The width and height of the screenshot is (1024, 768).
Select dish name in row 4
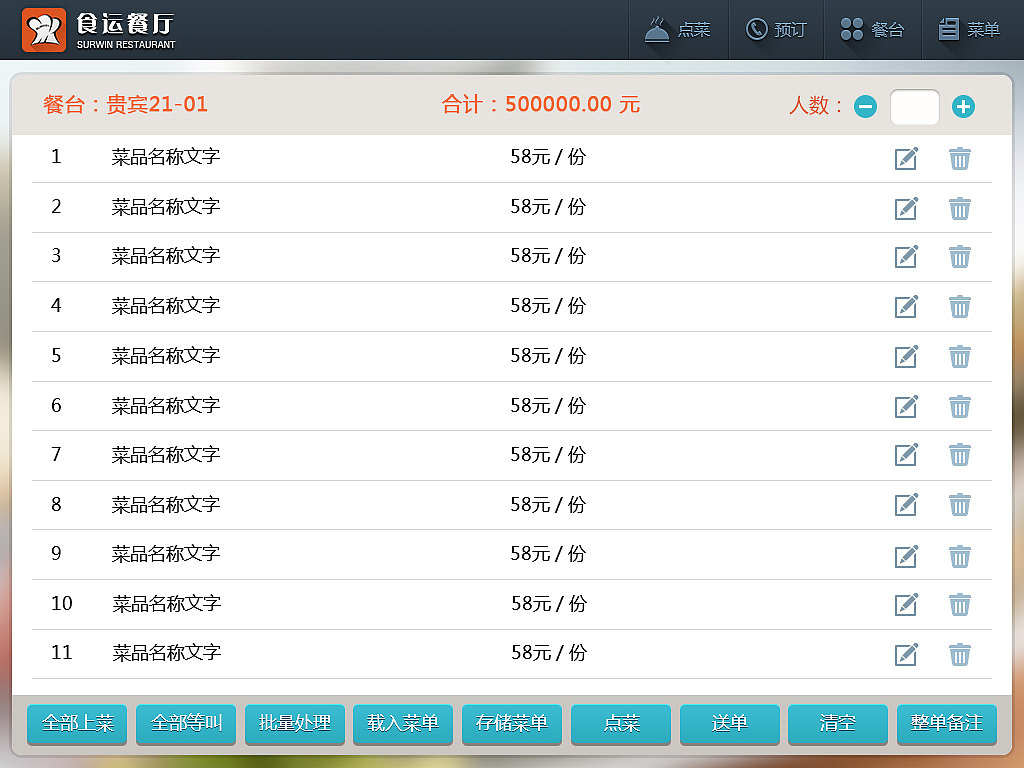(x=166, y=306)
